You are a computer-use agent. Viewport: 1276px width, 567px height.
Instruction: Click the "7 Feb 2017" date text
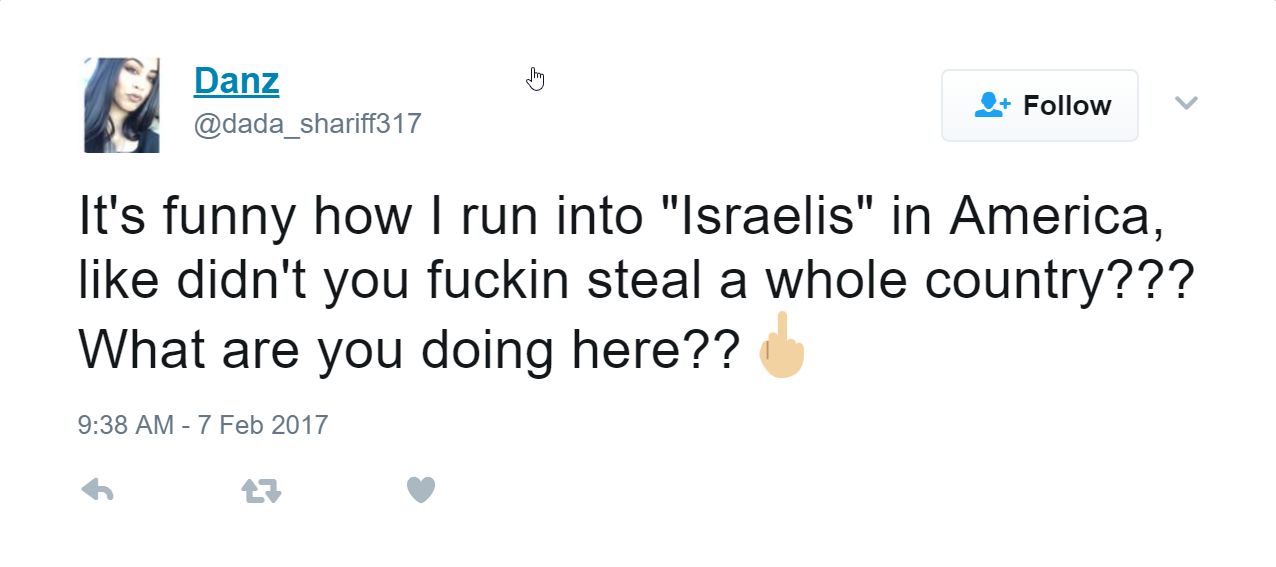(263, 425)
